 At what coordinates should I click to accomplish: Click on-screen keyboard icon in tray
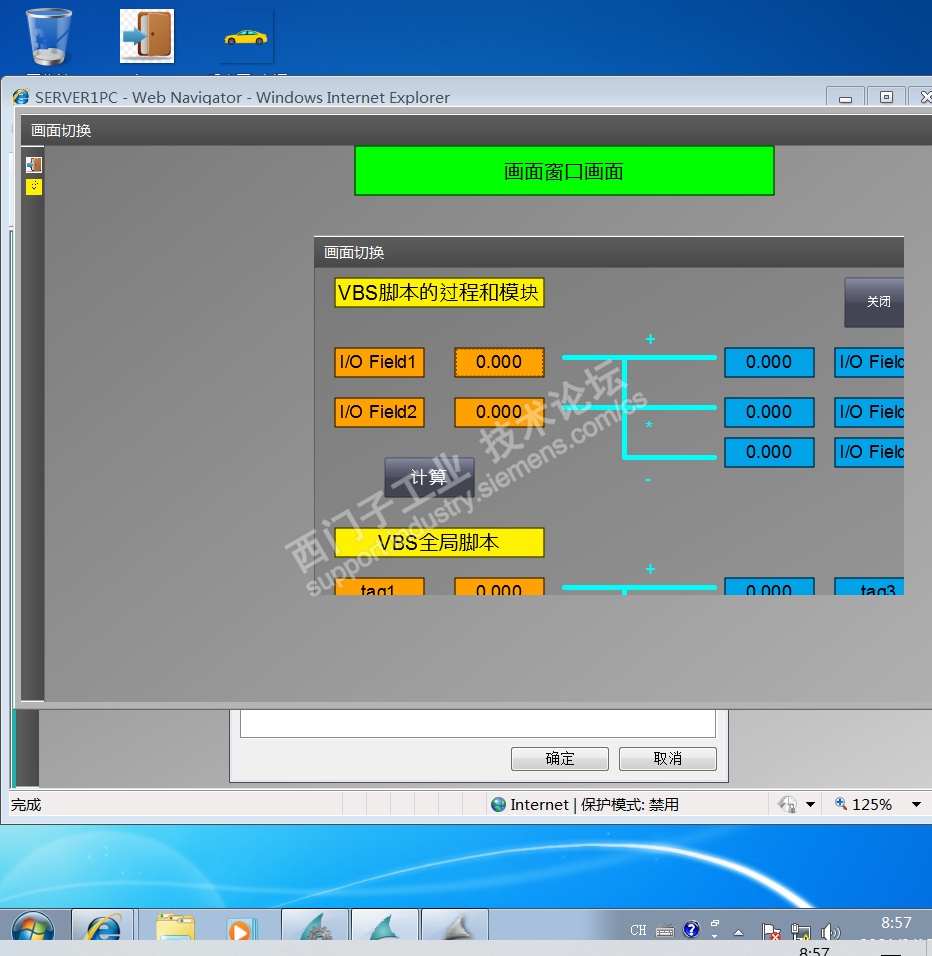click(x=665, y=931)
